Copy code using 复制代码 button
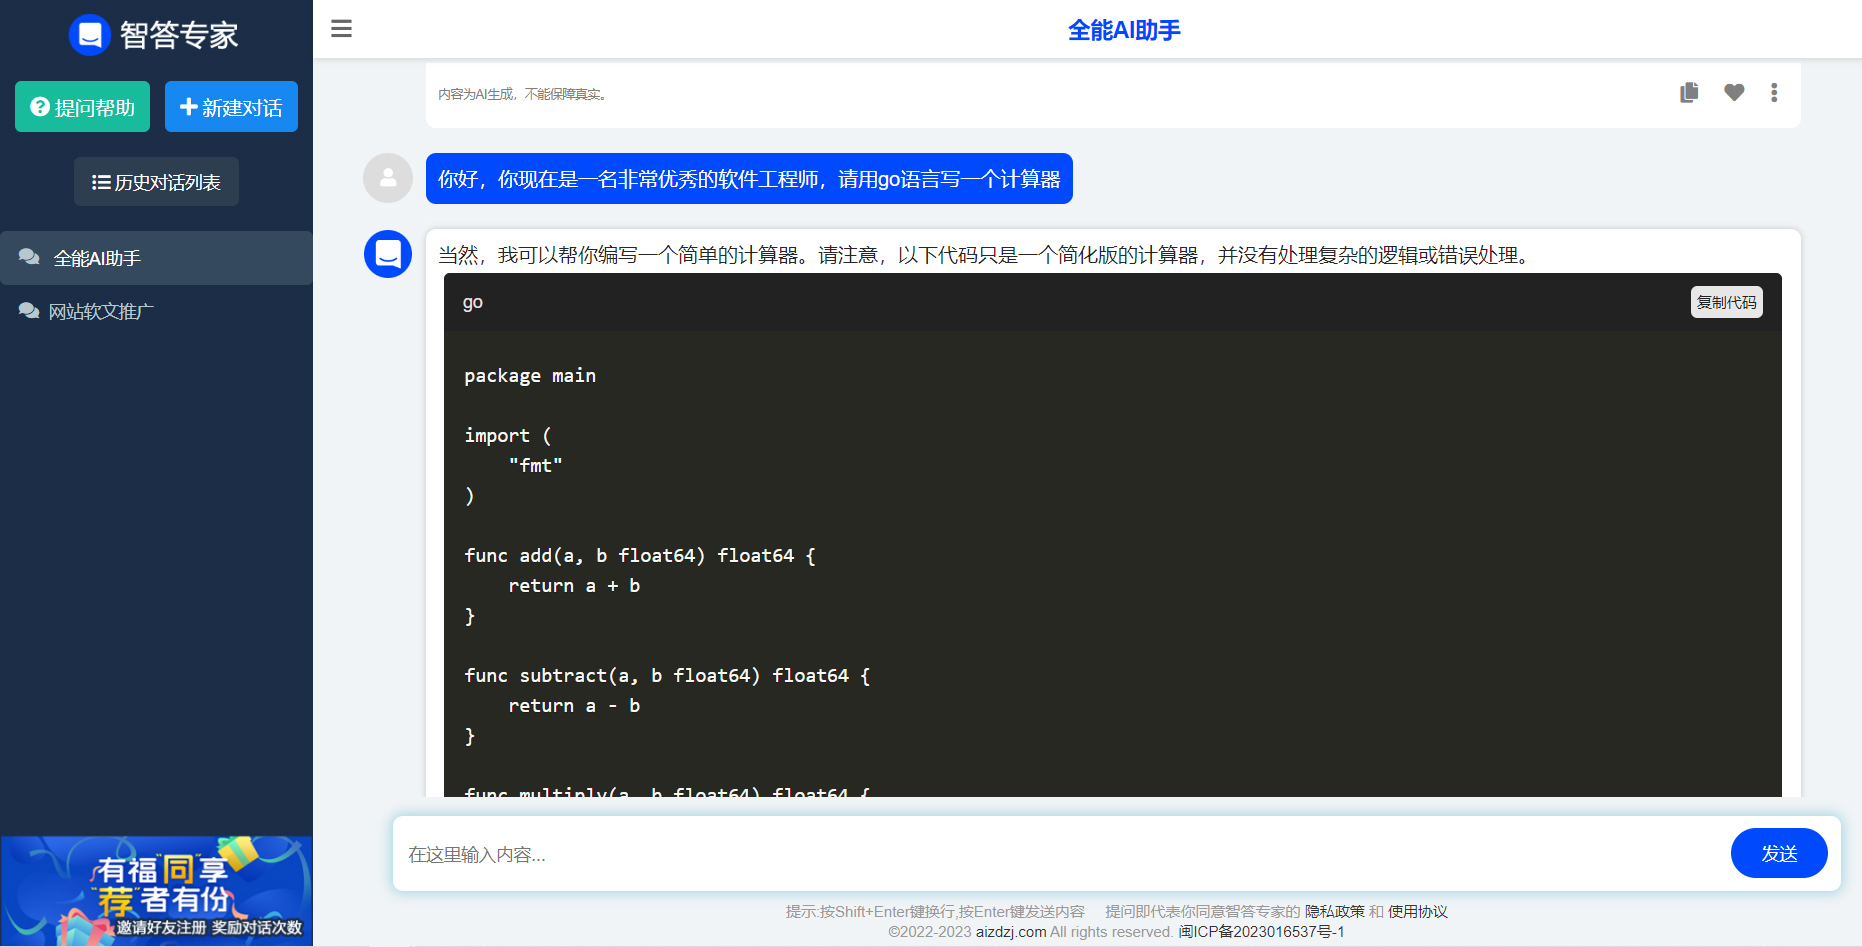 [x=1726, y=302]
